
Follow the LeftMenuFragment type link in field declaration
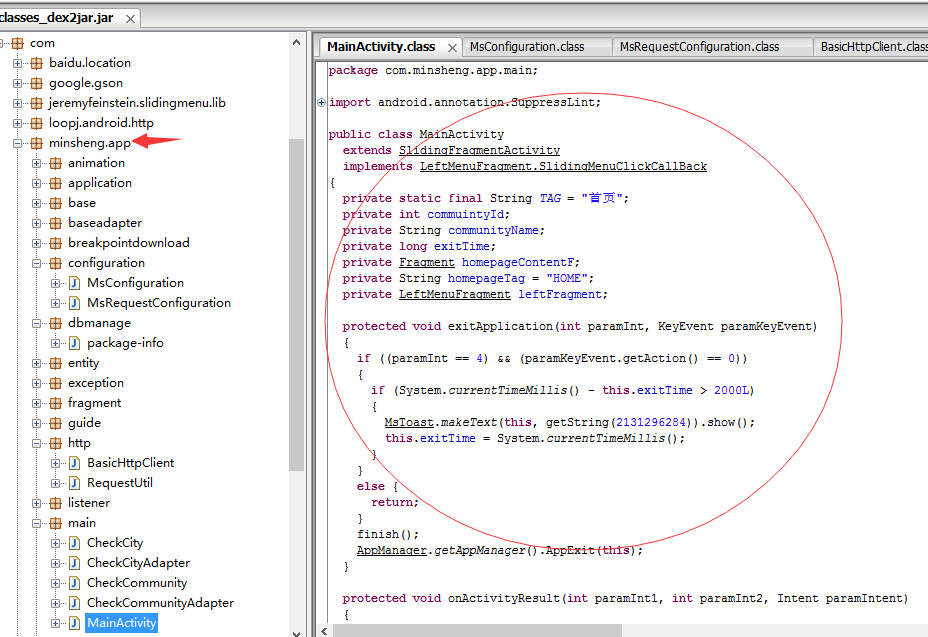[x=455, y=294]
